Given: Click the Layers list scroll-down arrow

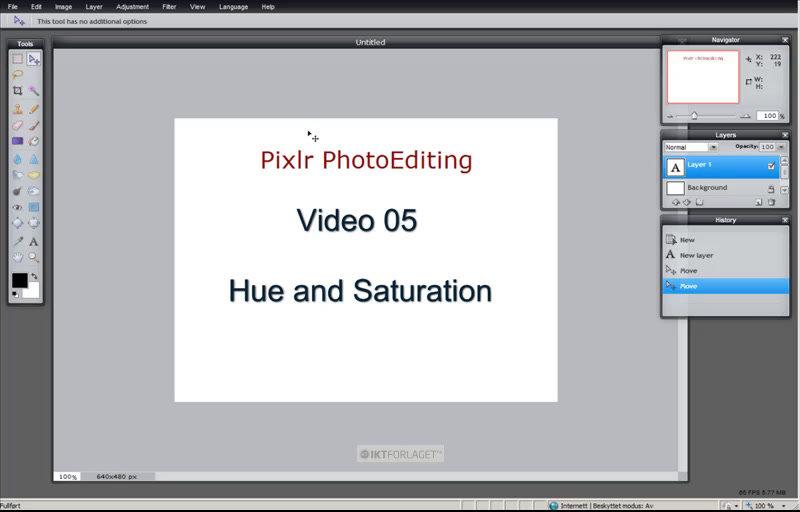Looking at the screenshot, I should (784, 190).
